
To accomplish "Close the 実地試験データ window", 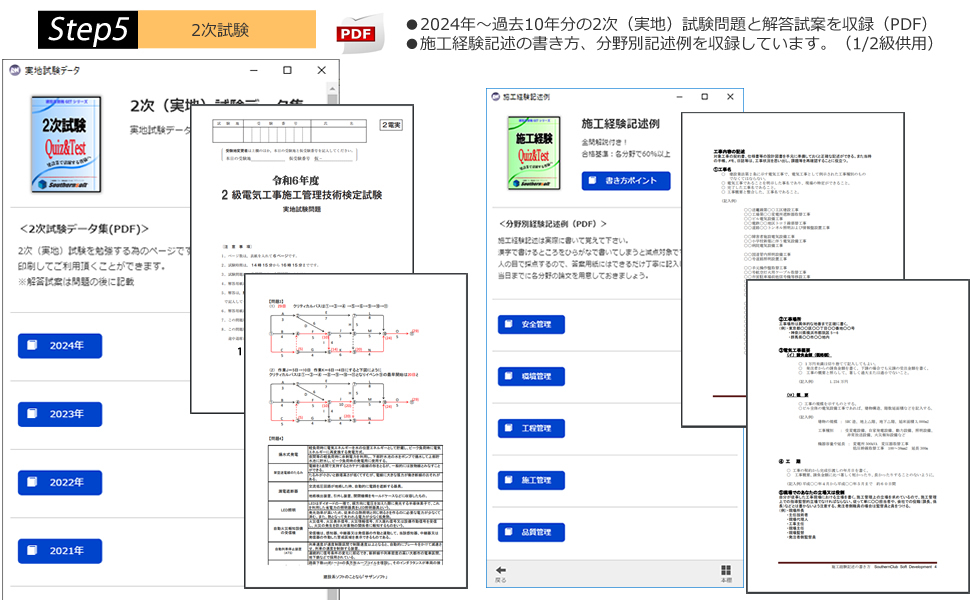I will (x=321, y=71).
